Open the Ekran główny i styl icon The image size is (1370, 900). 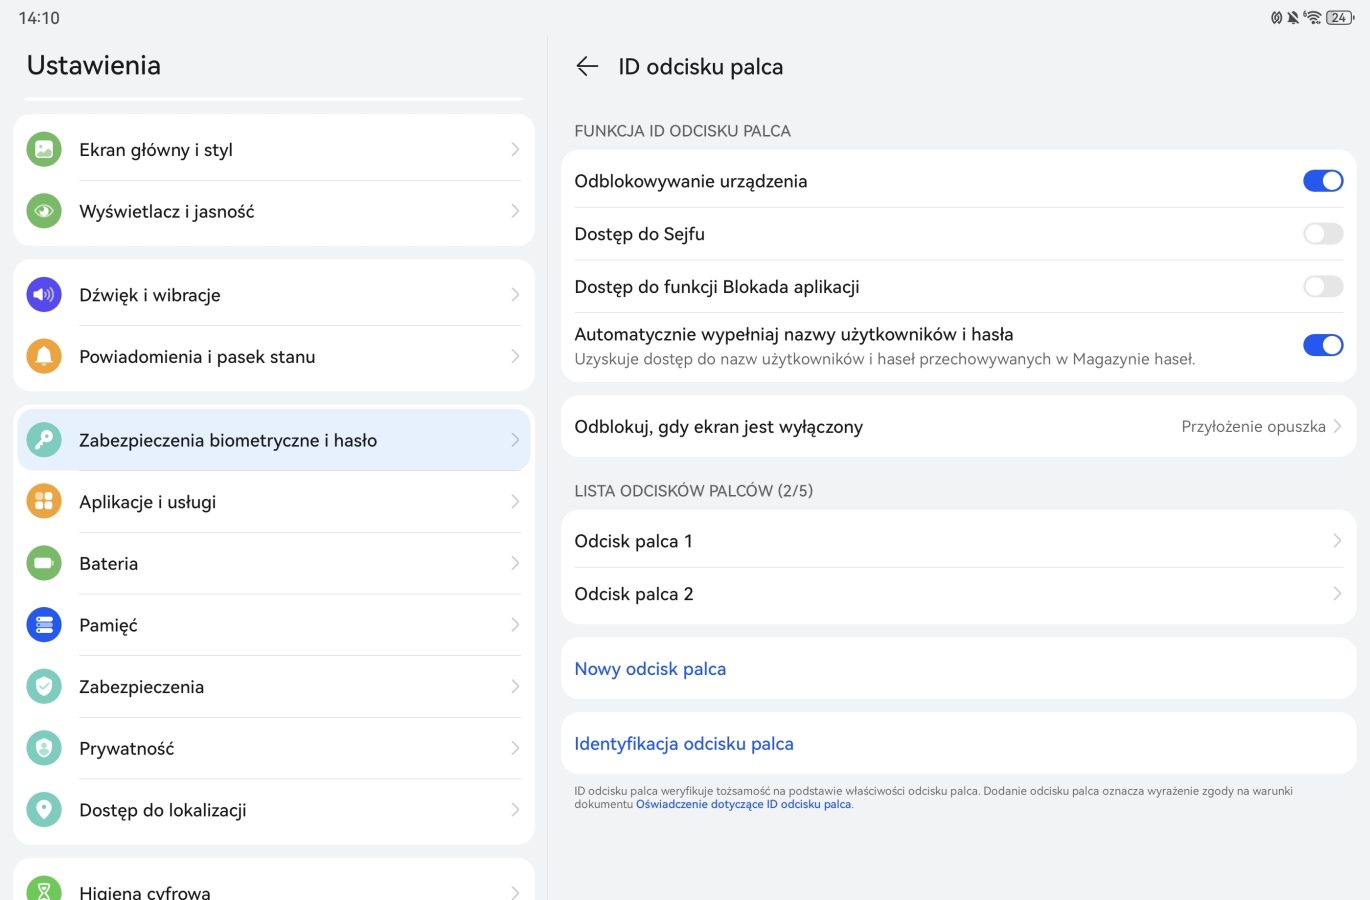44,150
